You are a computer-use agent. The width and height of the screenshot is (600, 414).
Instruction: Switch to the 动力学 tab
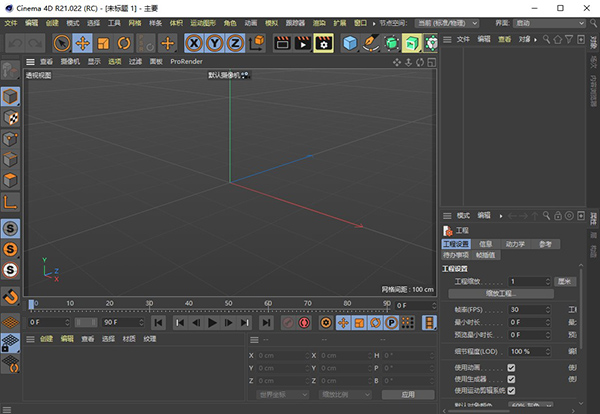515,244
